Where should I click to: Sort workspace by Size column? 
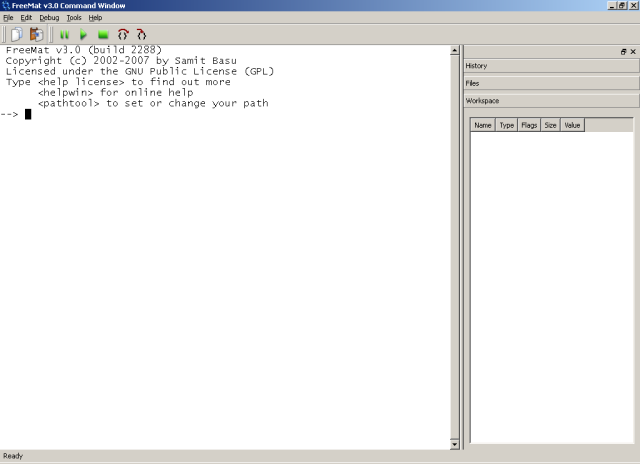tap(550, 125)
